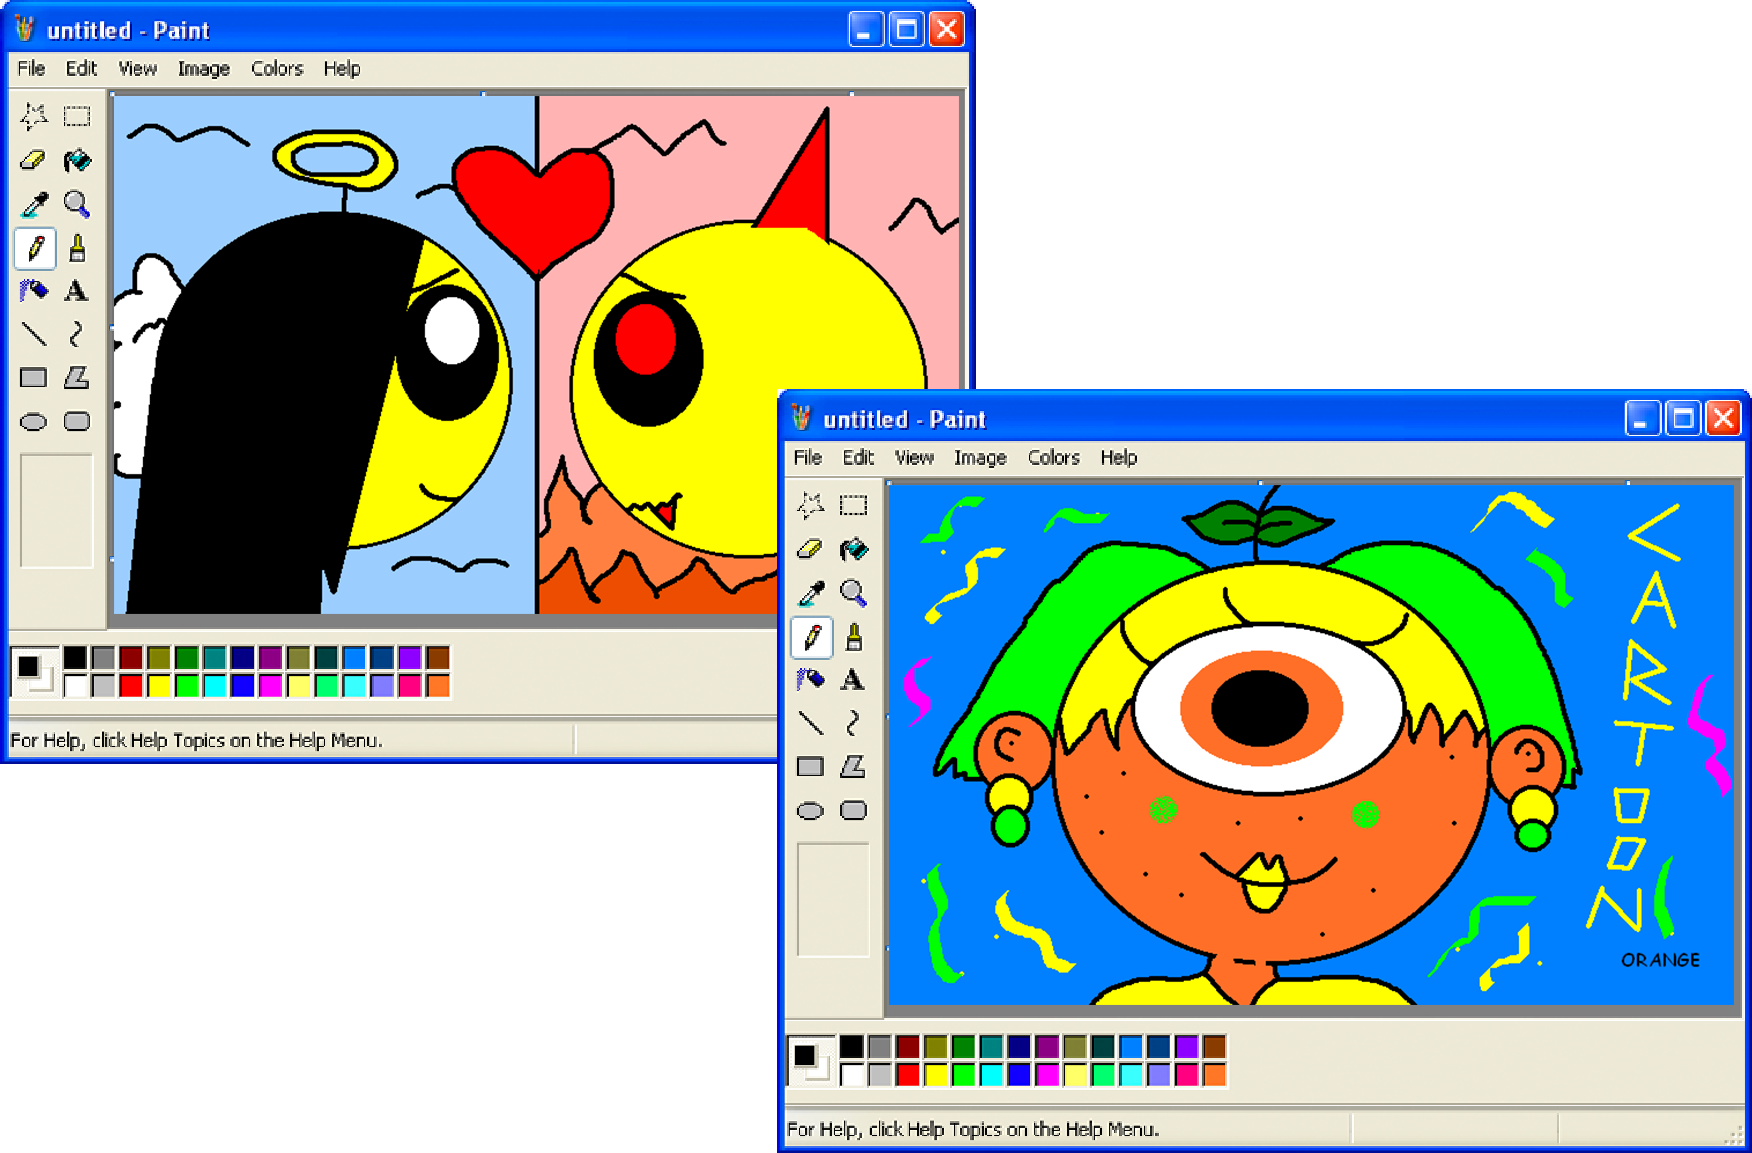The image size is (1752, 1153).
Task: Activate the Magnifier tool
Action: [x=854, y=593]
